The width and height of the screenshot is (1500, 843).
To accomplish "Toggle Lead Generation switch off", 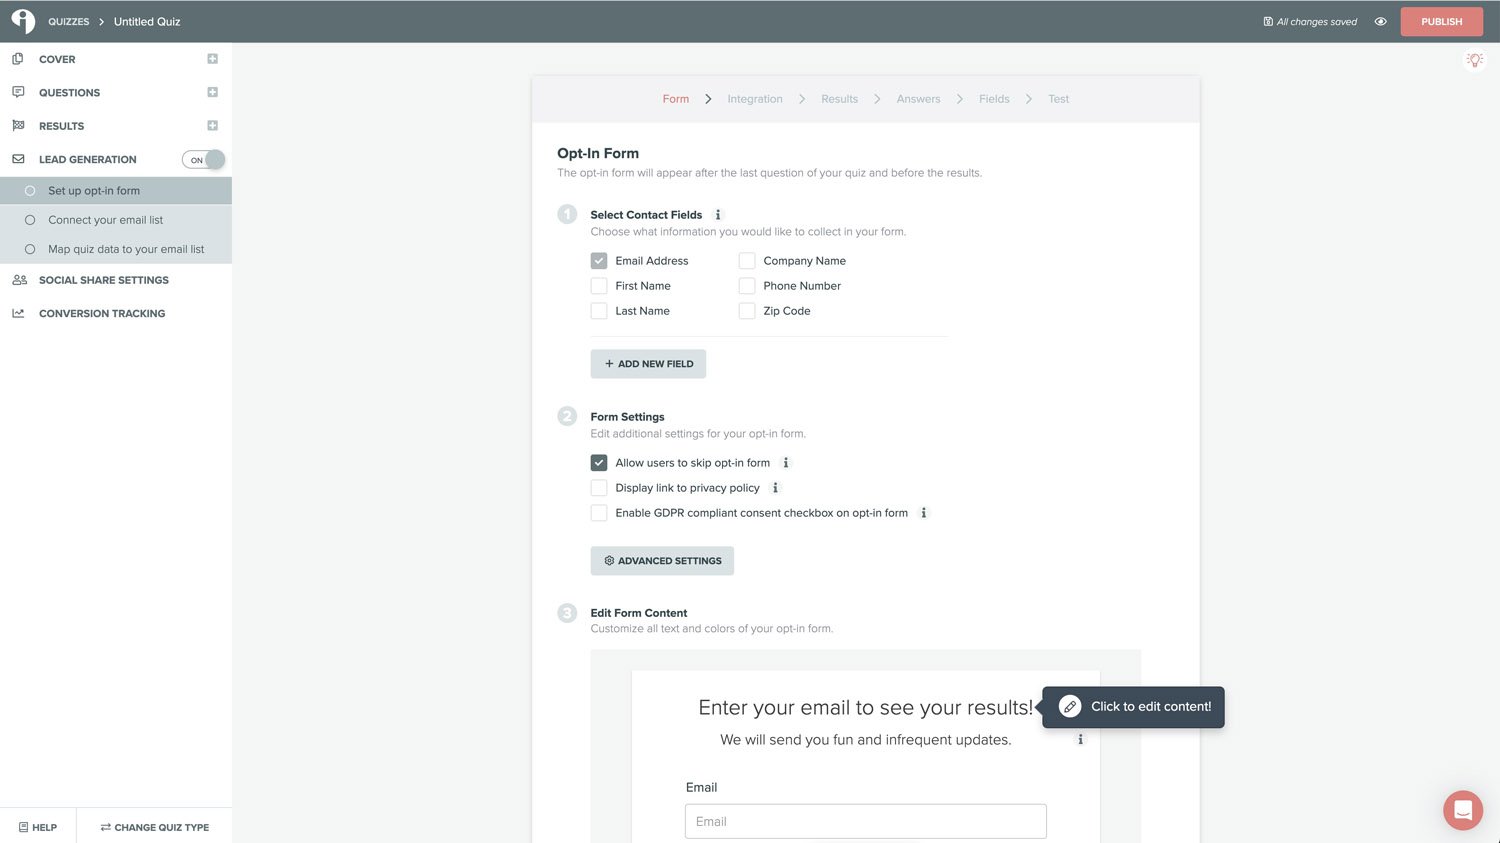I will click(x=204, y=160).
